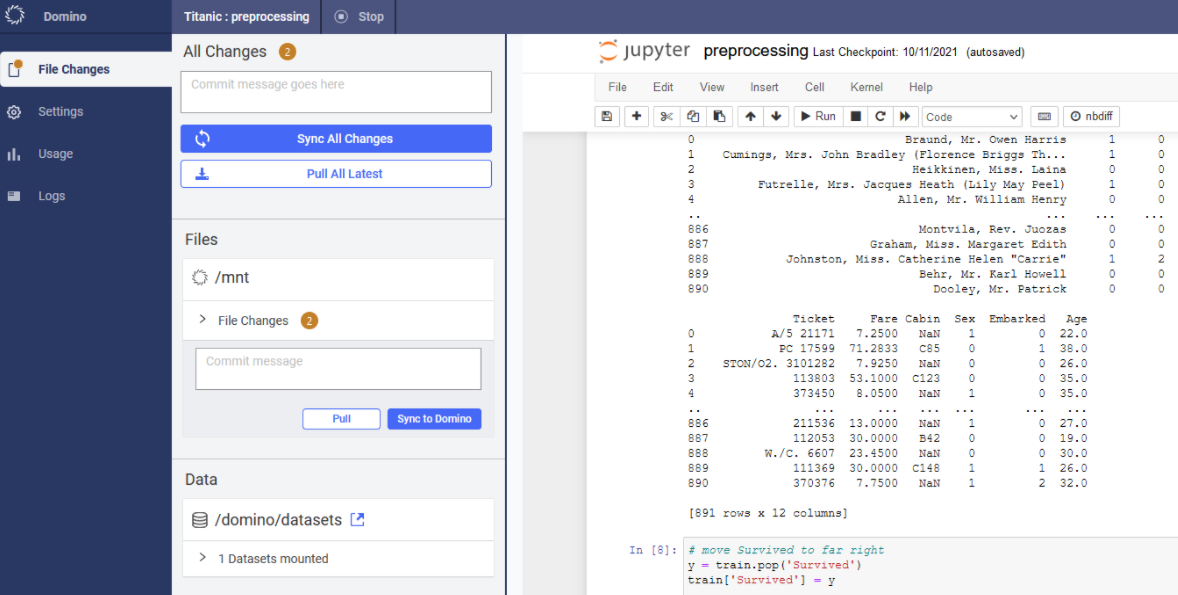Open the cell type dropdown showing Code

click(972, 116)
